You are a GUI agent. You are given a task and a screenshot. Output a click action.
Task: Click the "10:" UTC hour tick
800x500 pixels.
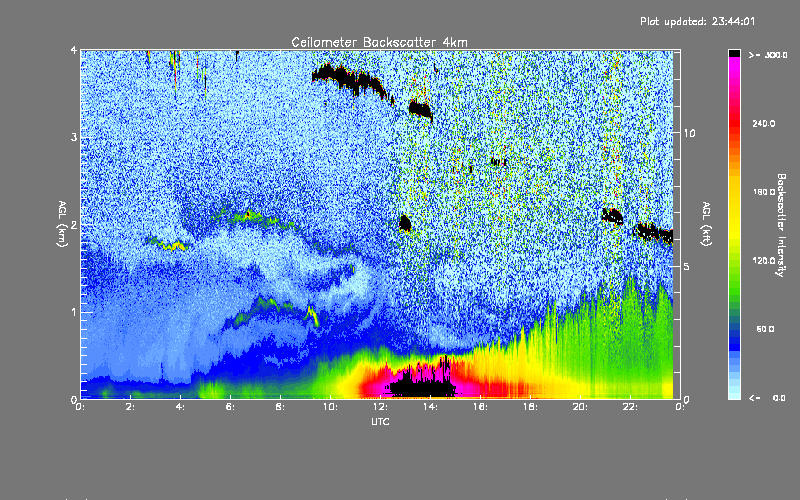coord(330,407)
